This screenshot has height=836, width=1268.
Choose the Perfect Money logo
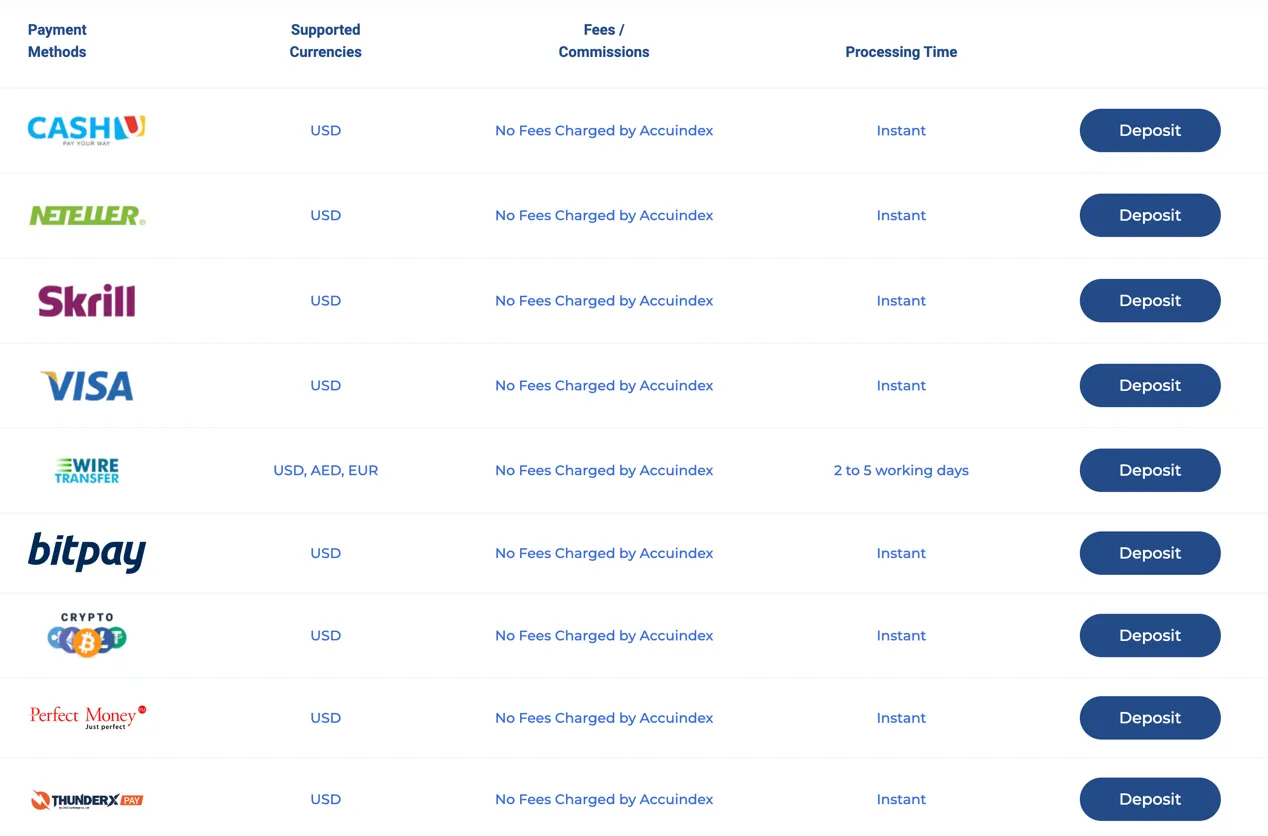(88, 717)
